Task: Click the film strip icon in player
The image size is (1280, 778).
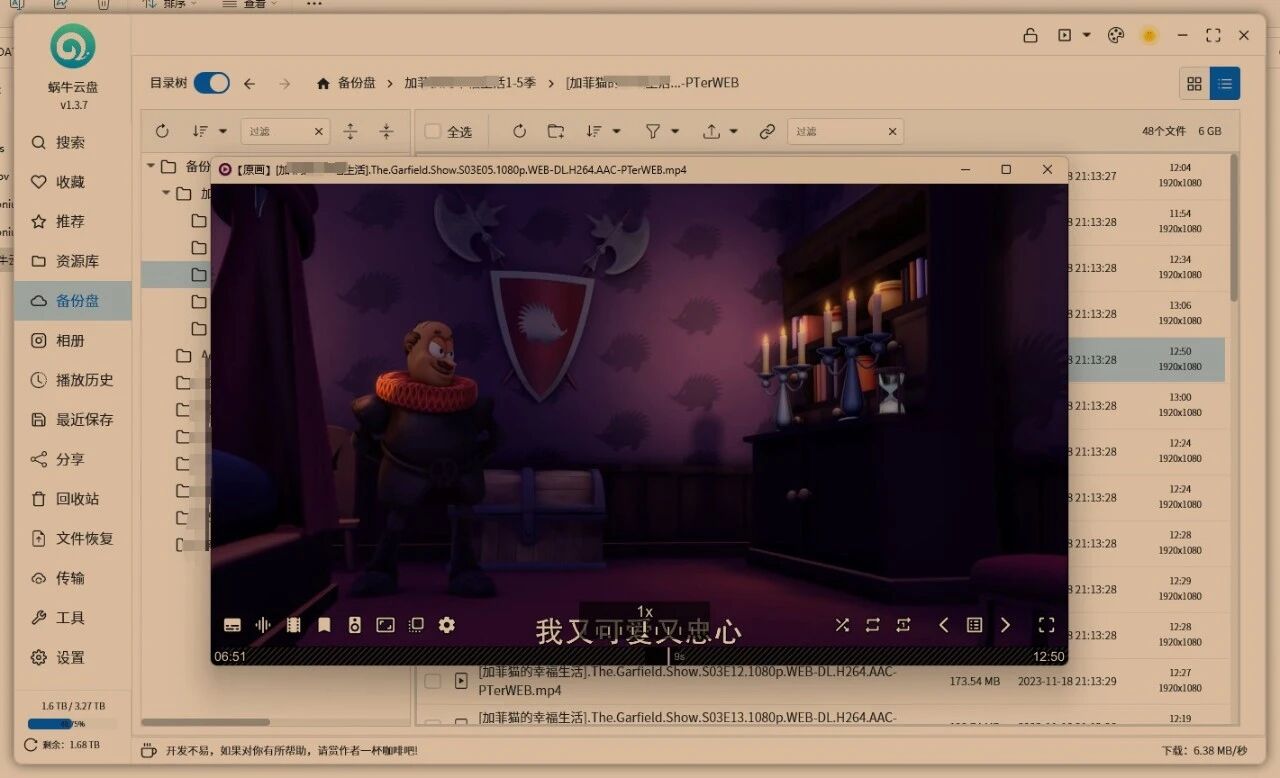Action: pyautogui.click(x=293, y=625)
